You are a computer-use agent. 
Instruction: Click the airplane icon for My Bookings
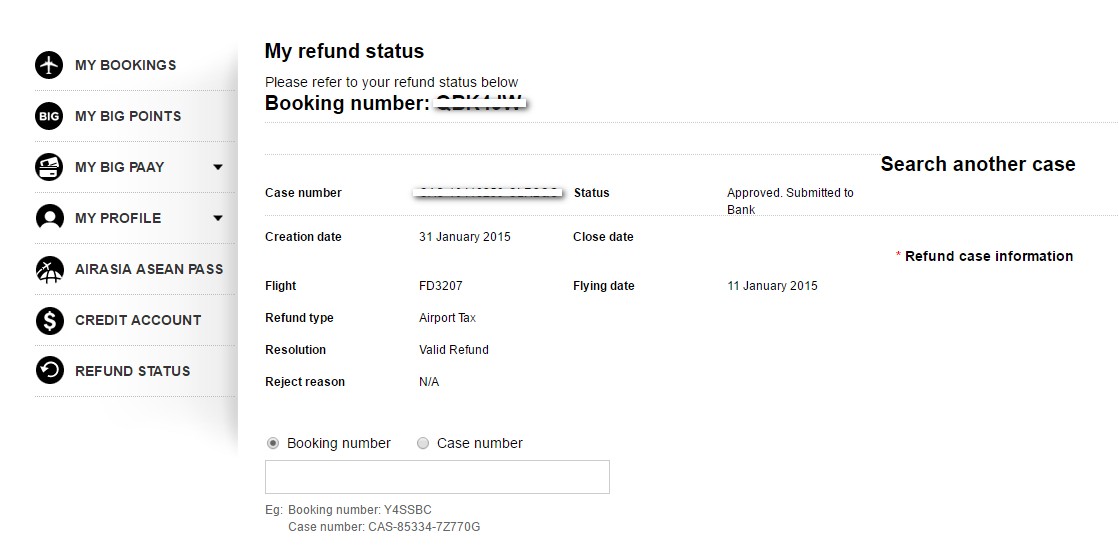49,65
